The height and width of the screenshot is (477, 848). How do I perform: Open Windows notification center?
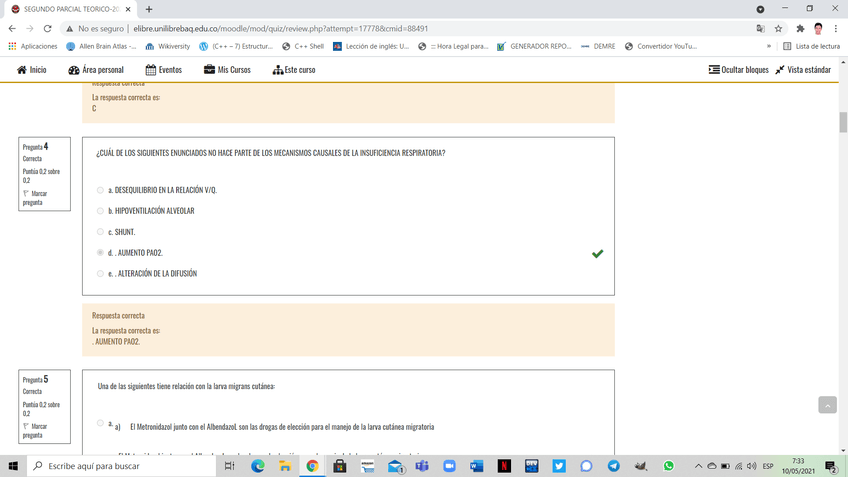[831, 466]
